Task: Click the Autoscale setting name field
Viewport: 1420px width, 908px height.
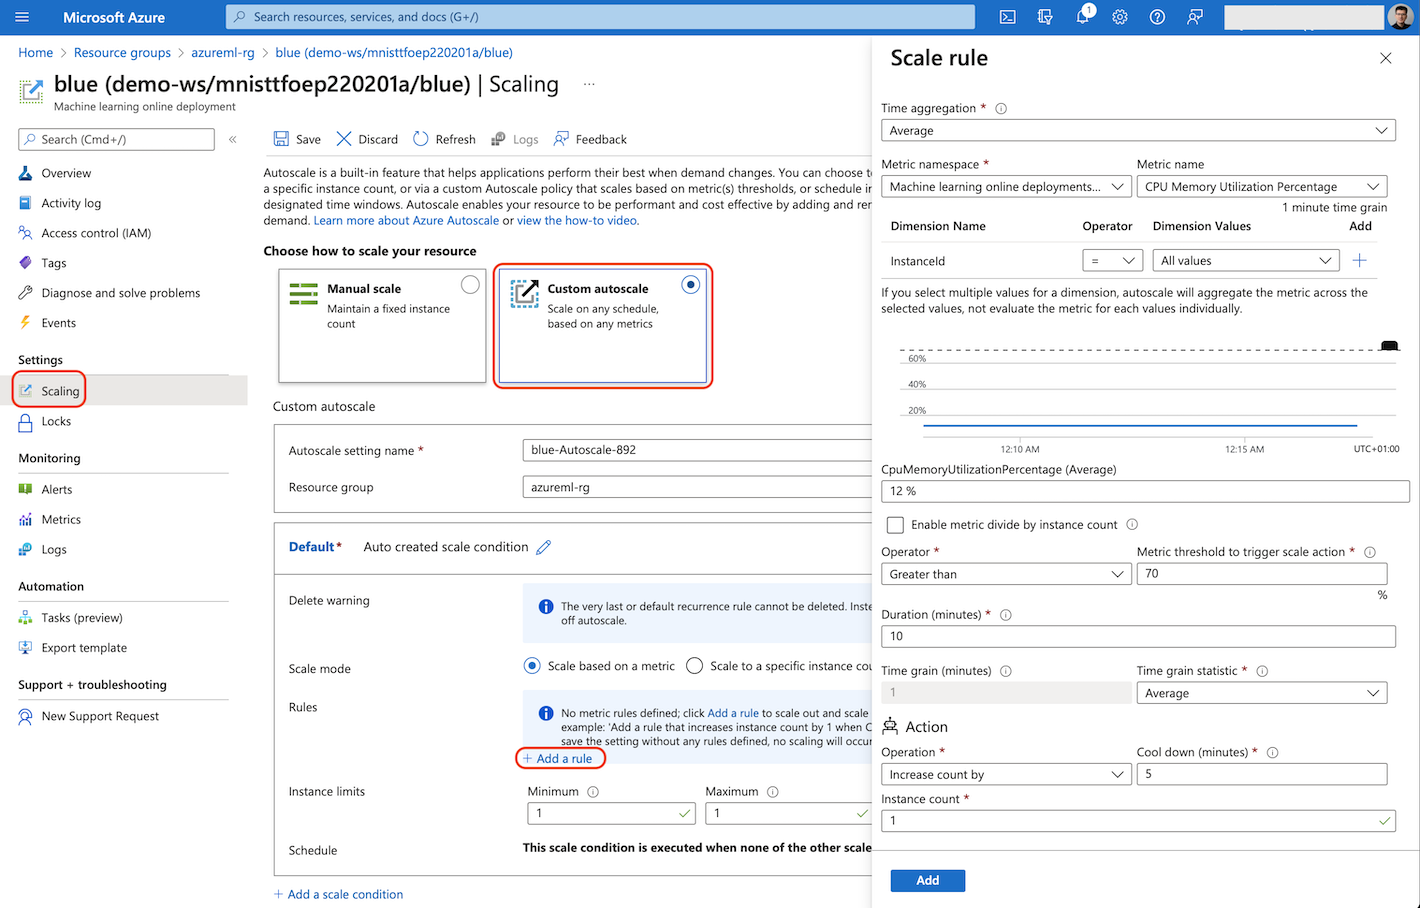Action: pyautogui.click(x=697, y=450)
